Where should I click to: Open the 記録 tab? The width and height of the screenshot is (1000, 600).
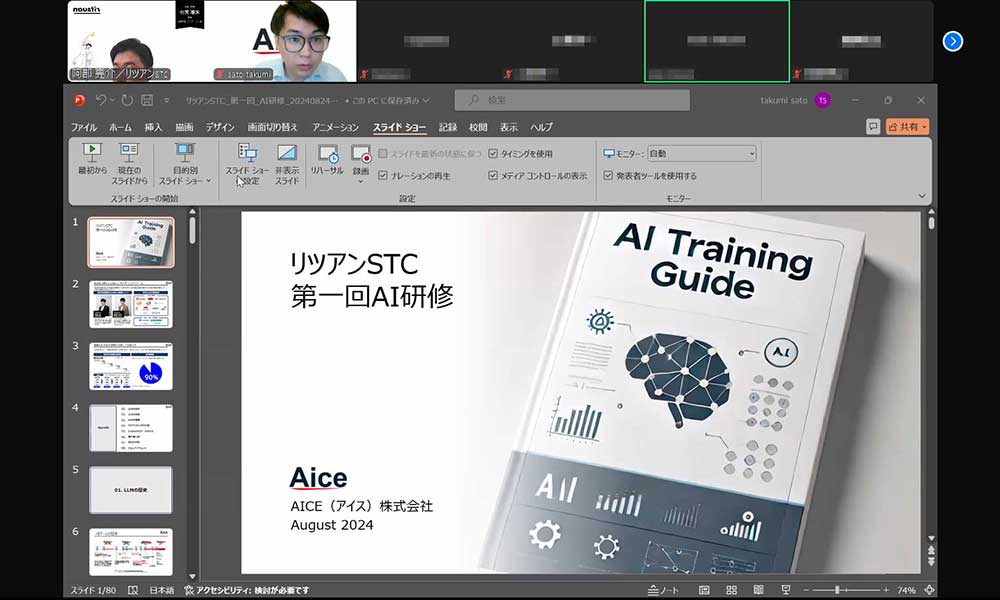pos(448,127)
